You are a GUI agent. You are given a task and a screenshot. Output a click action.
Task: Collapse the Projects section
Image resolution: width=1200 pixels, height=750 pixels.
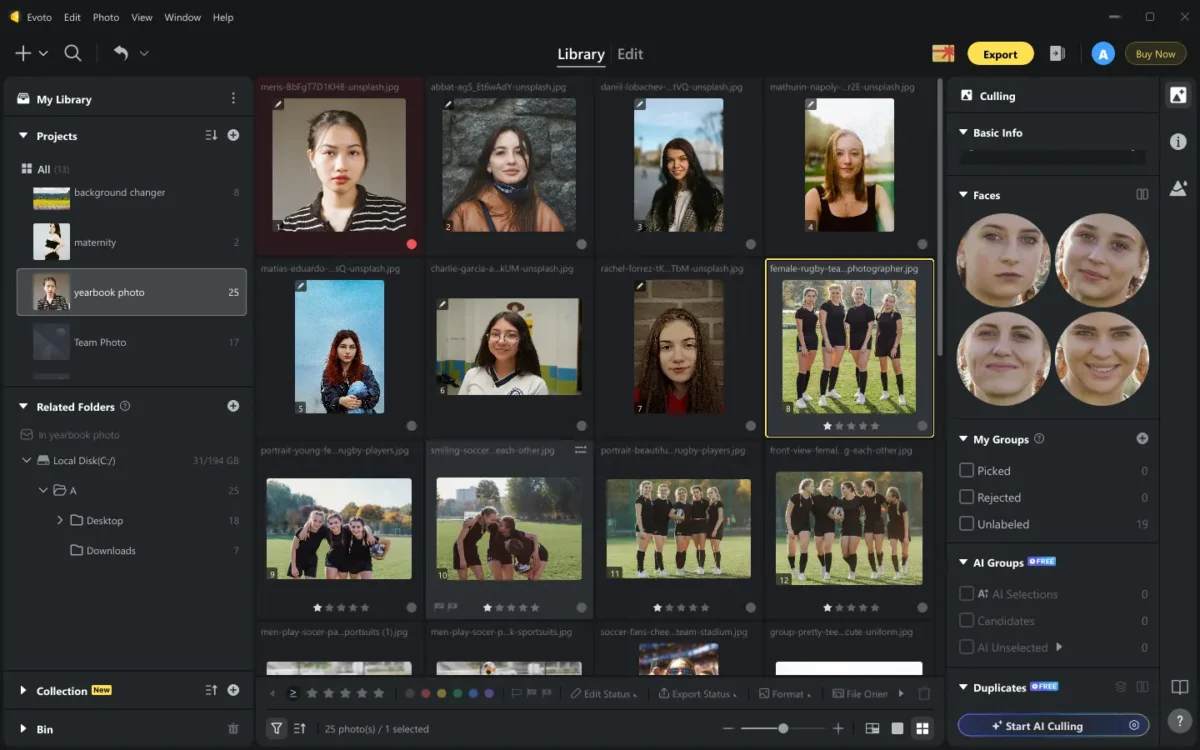(23, 136)
